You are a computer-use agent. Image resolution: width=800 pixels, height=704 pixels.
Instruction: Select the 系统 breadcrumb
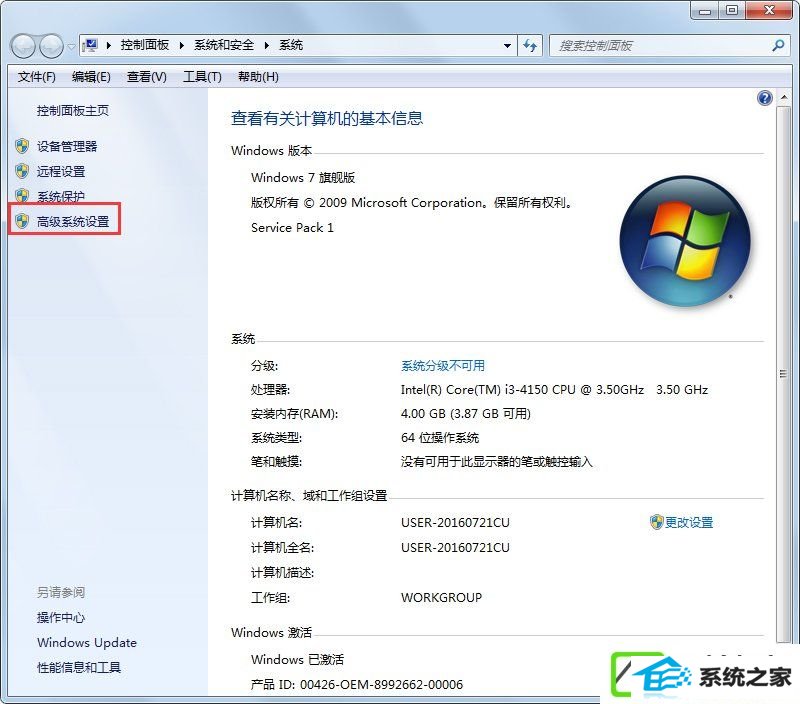[291, 45]
